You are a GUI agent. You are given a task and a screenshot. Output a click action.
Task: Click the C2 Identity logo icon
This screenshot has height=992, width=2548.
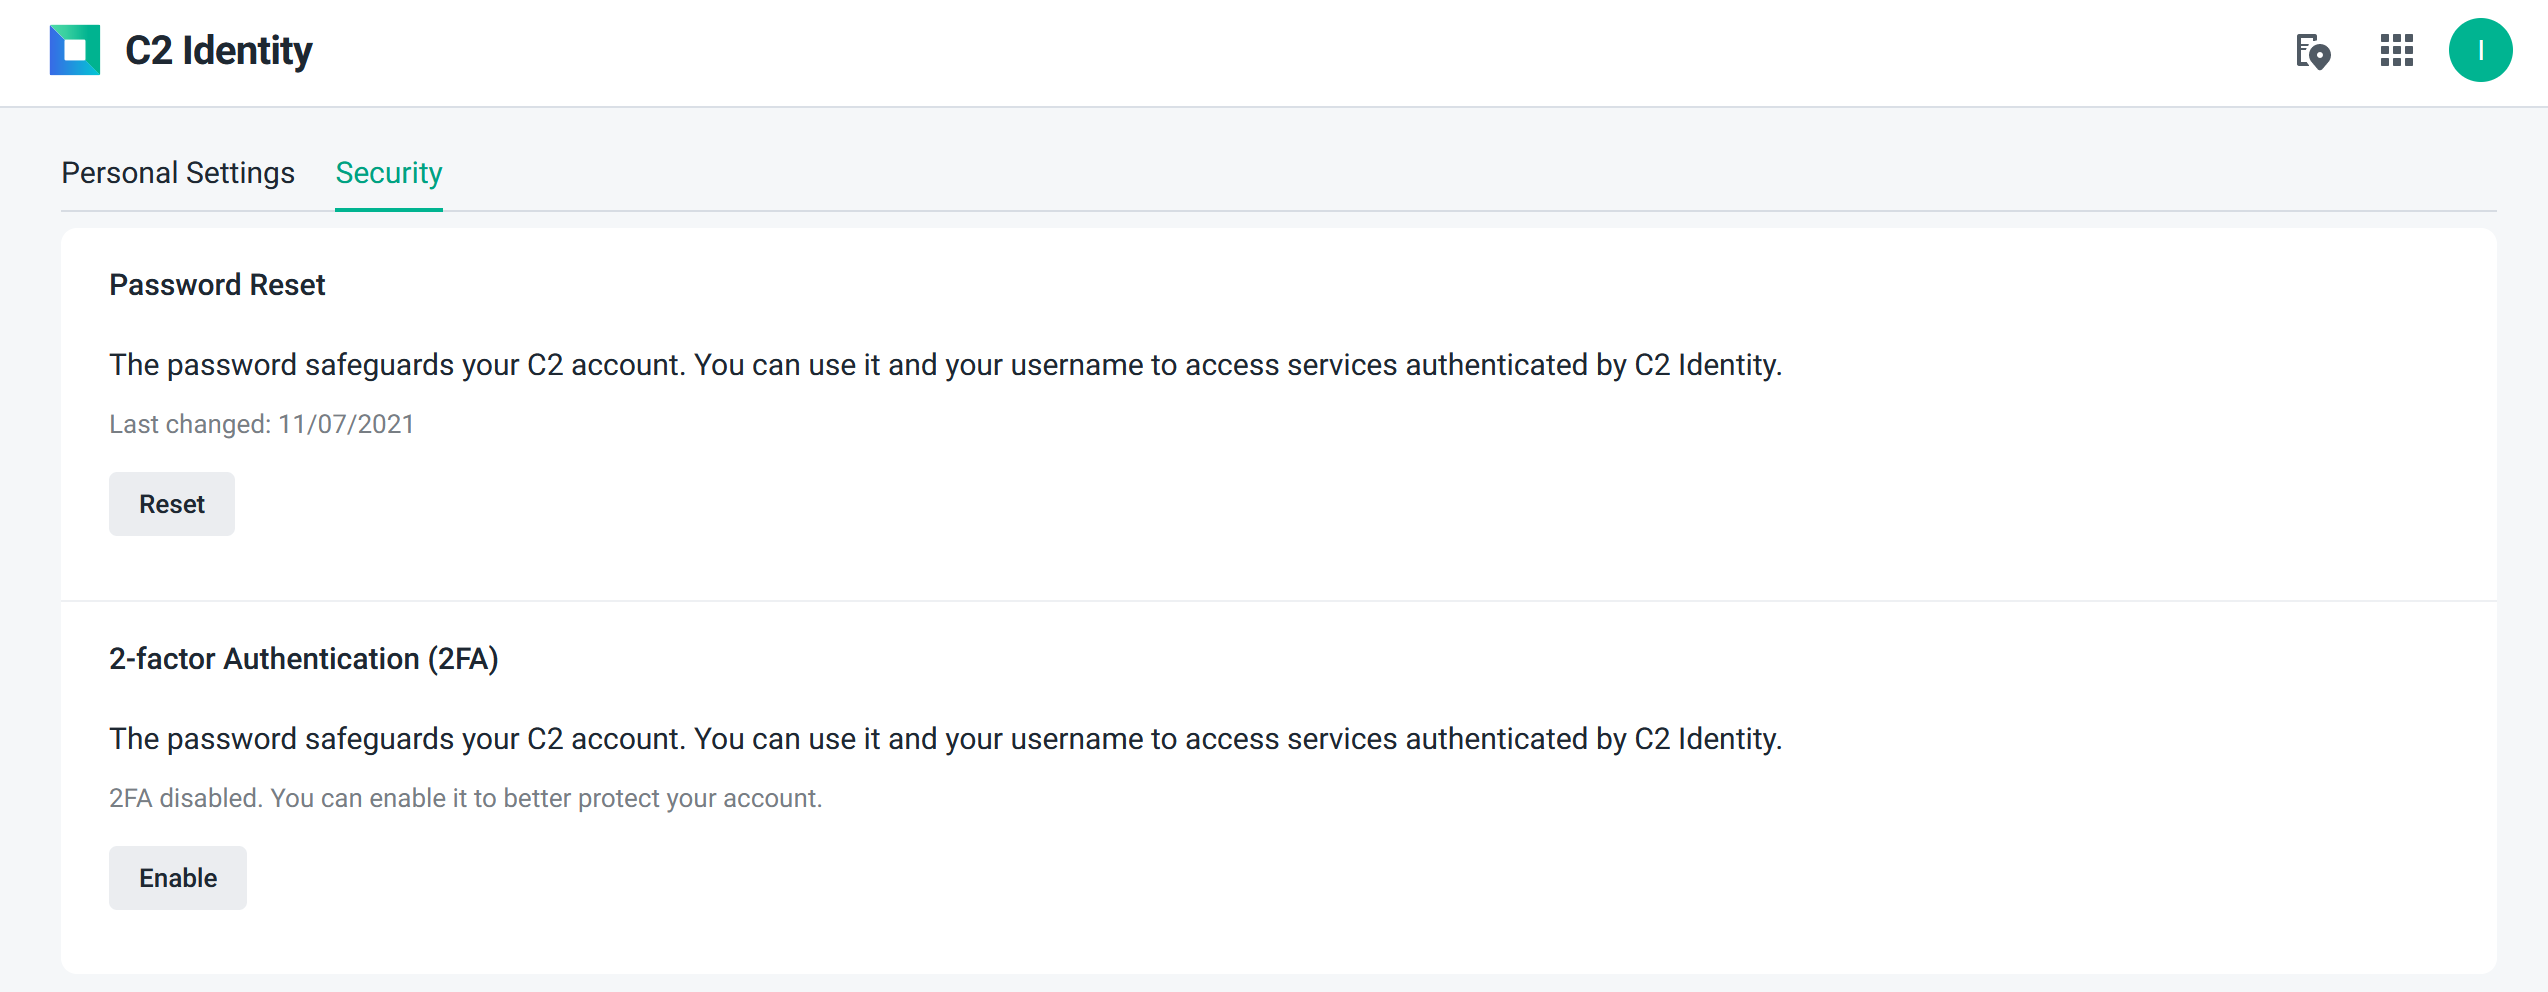coord(75,50)
